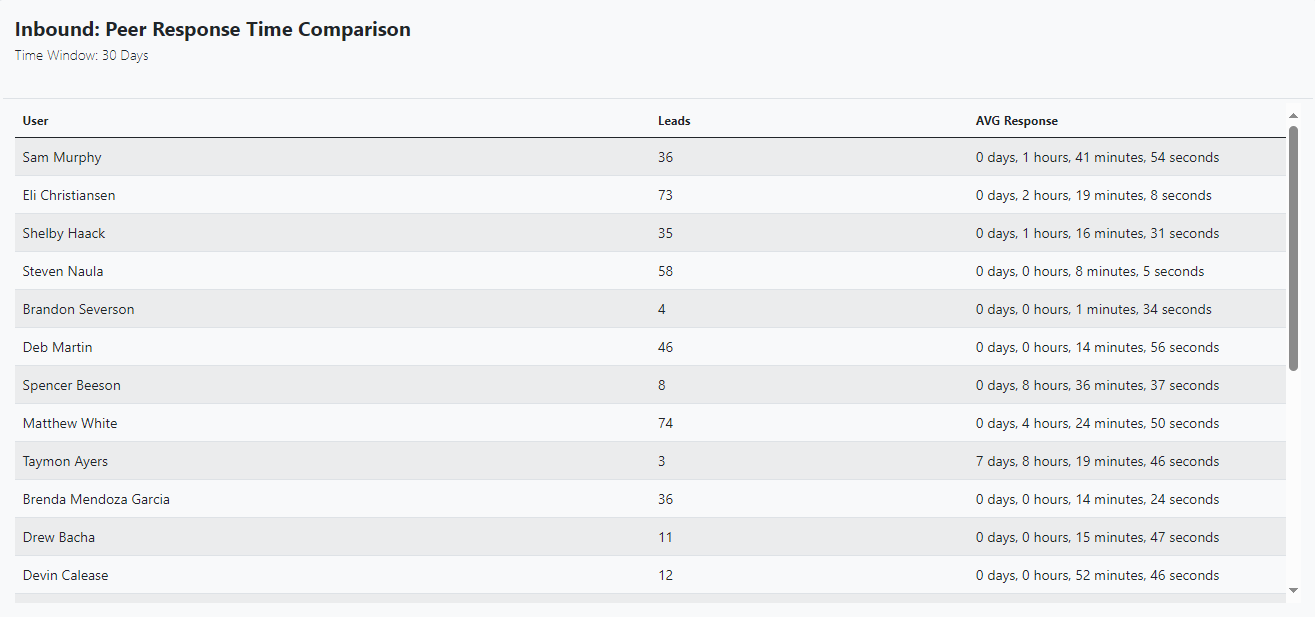
Task: Click the scrollbar up arrow
Action: tap(1293, 117)
